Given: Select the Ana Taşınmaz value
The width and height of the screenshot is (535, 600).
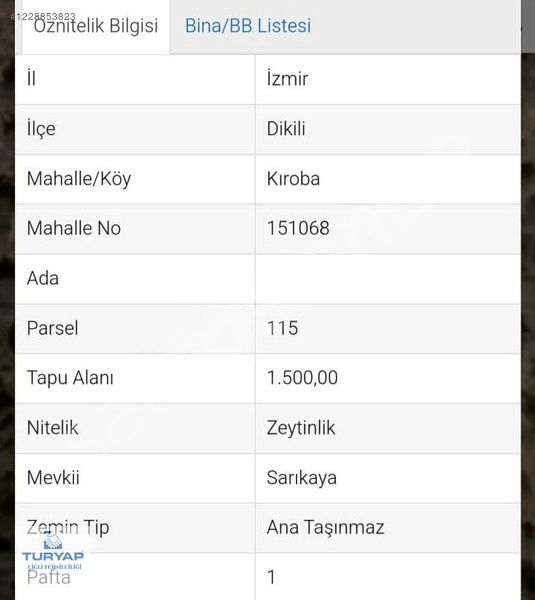Looking at the screenshot, I should [325, 528].
